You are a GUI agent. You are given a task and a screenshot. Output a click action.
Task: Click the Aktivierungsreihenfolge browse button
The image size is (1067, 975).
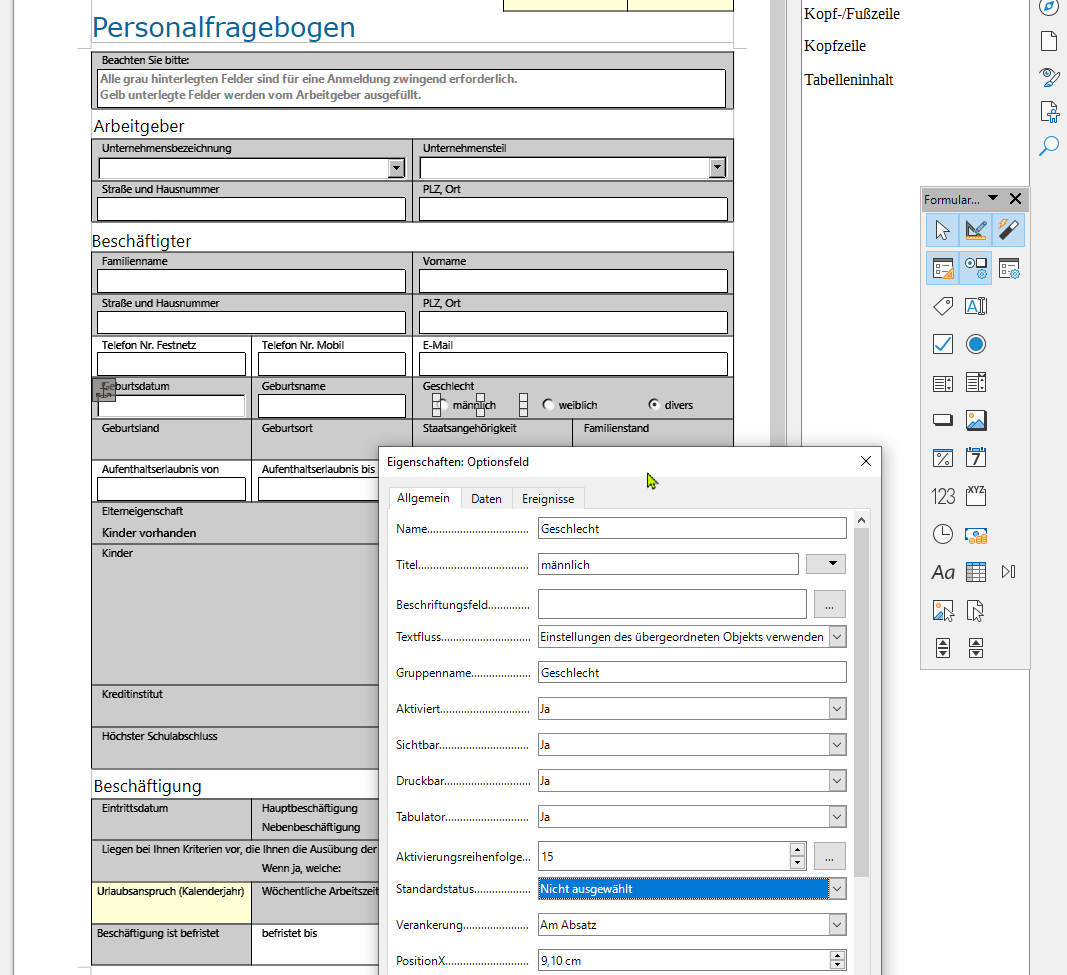[x=830, y=856]
